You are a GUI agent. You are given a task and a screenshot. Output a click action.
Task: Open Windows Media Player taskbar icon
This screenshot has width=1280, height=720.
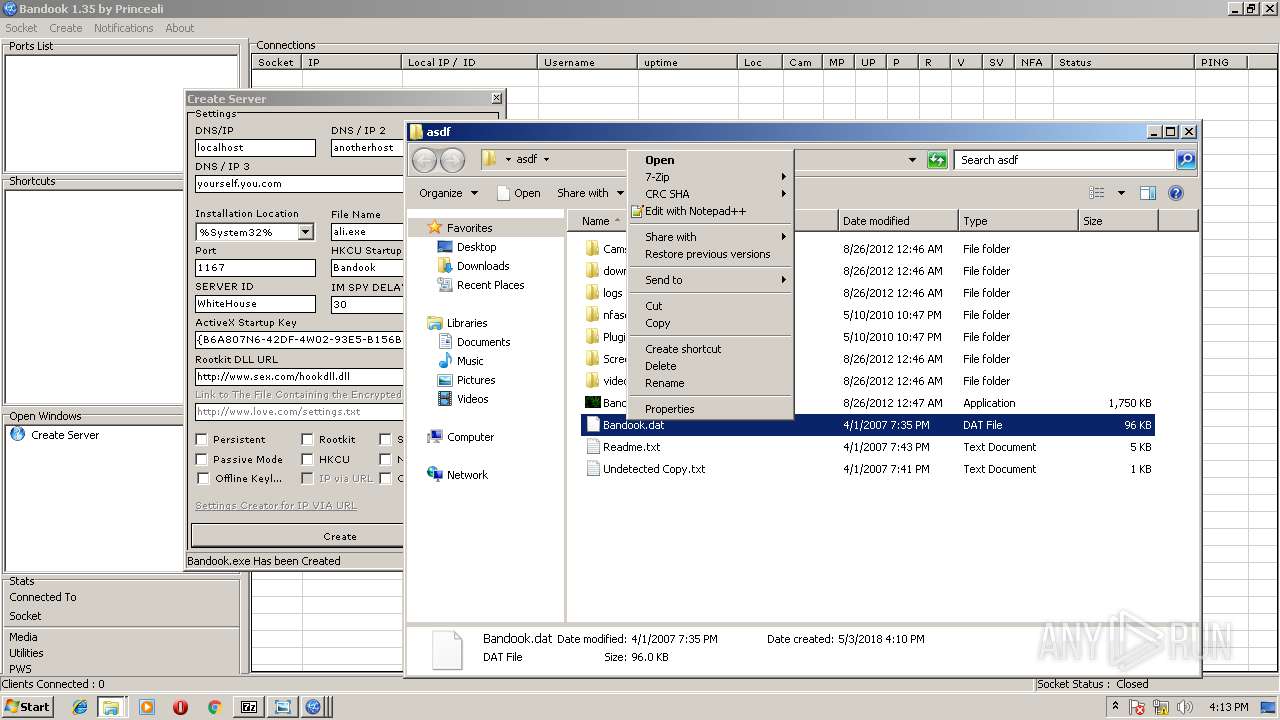(147, 707)
